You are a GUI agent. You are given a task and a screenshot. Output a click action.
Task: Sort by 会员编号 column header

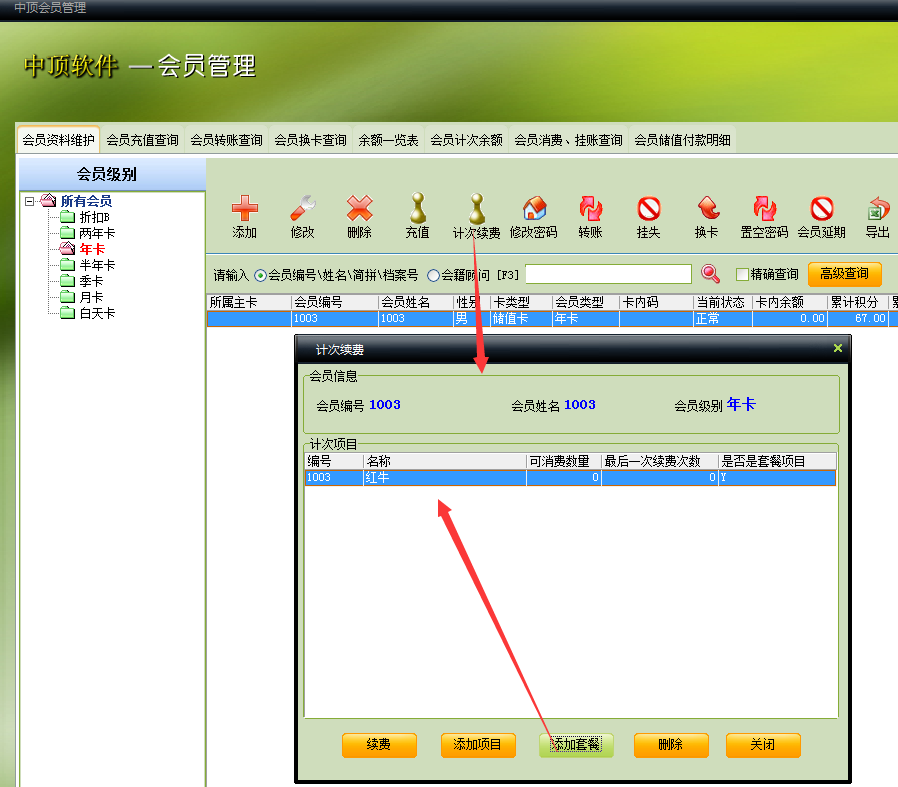point(334,302)
